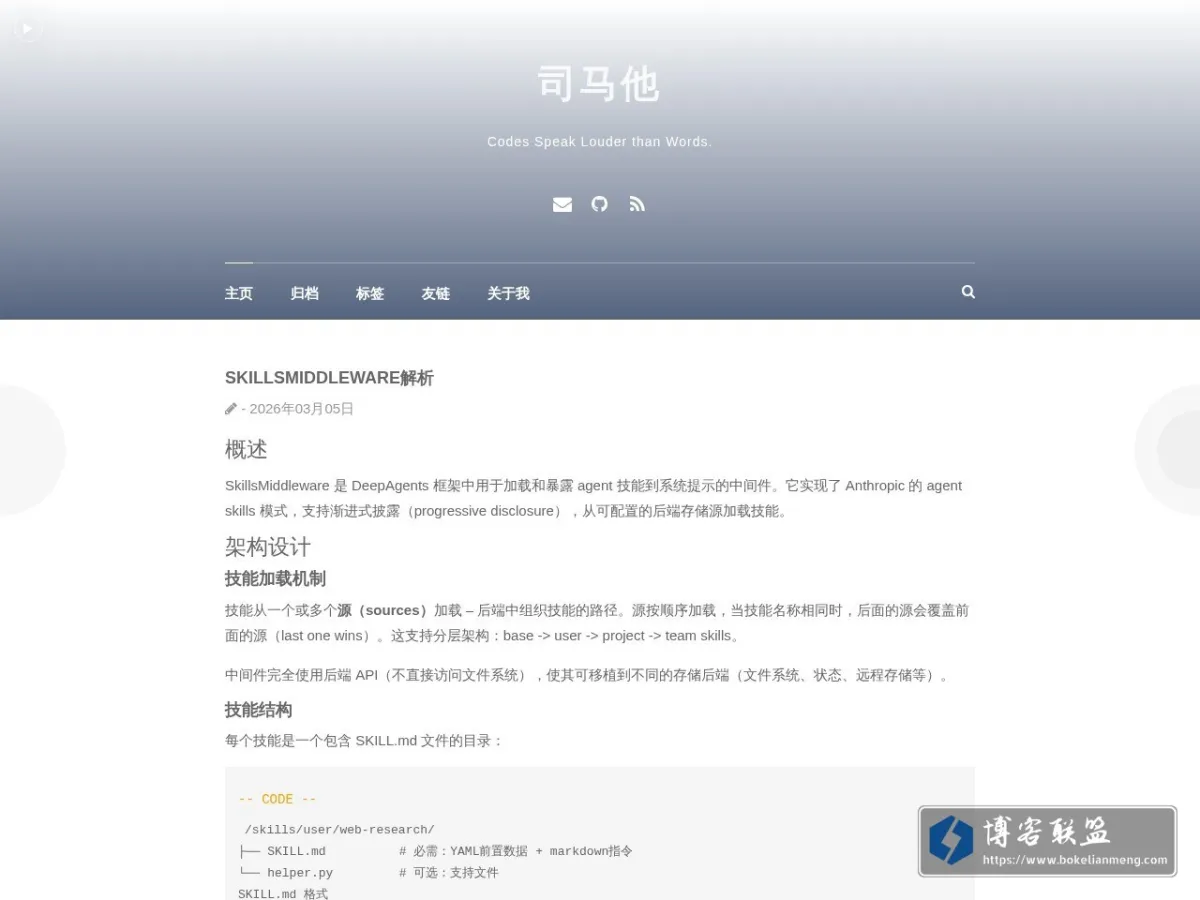
Task: Click the search magnifier icon
Action: tap(968, 292)
